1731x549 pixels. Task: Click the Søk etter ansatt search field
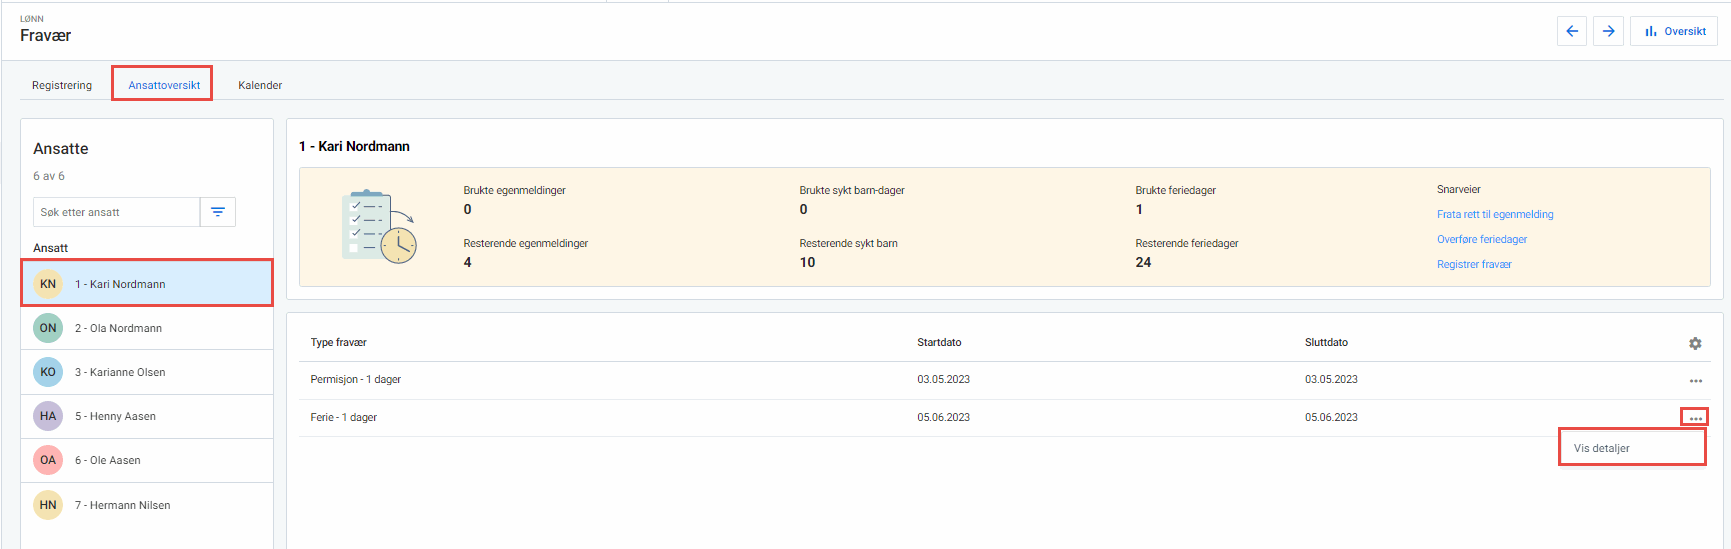[116, 212]
